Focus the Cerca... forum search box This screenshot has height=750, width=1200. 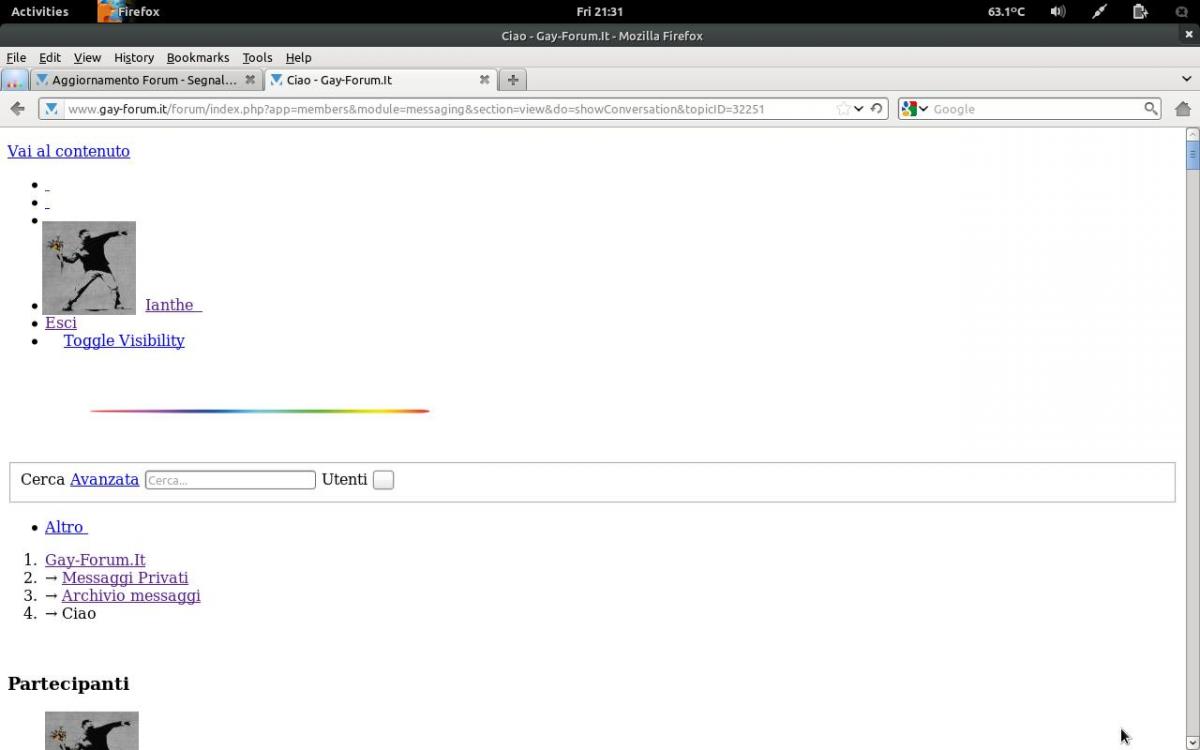click(x=230, y=480)
